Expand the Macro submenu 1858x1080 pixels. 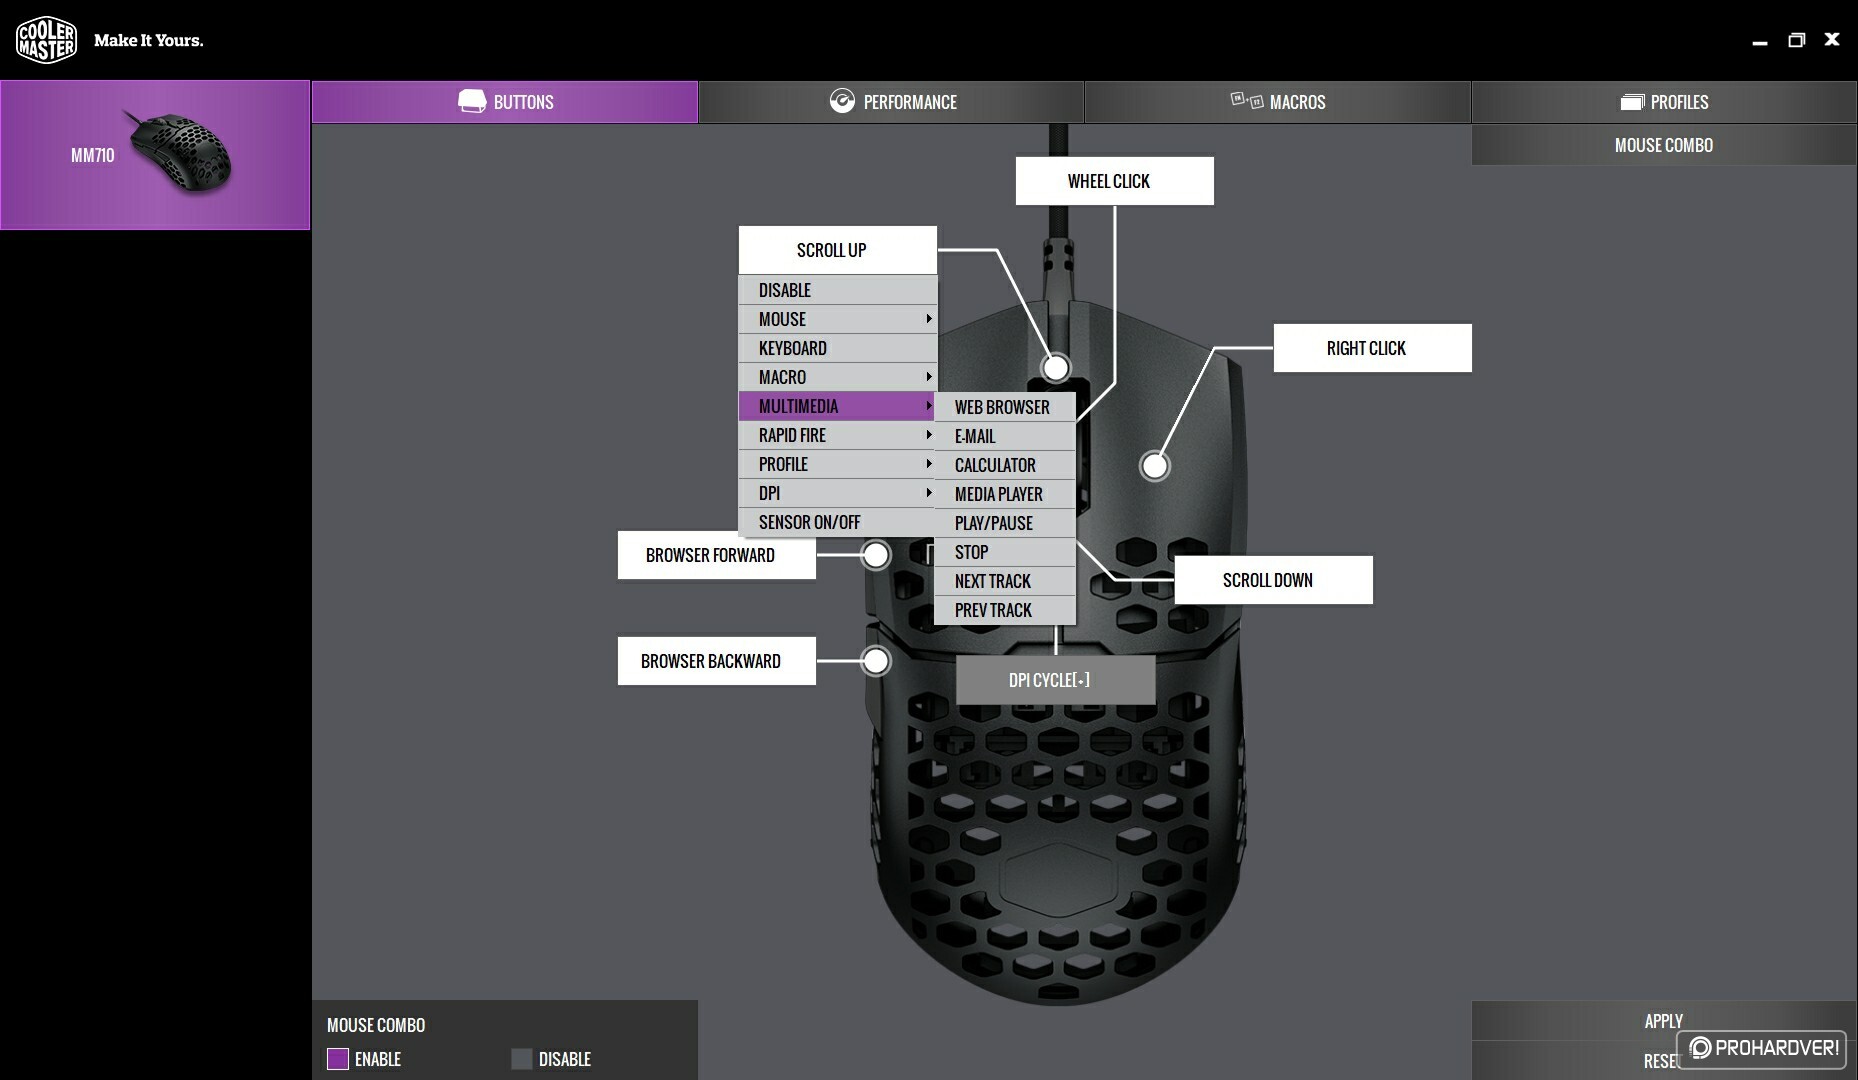838,377
